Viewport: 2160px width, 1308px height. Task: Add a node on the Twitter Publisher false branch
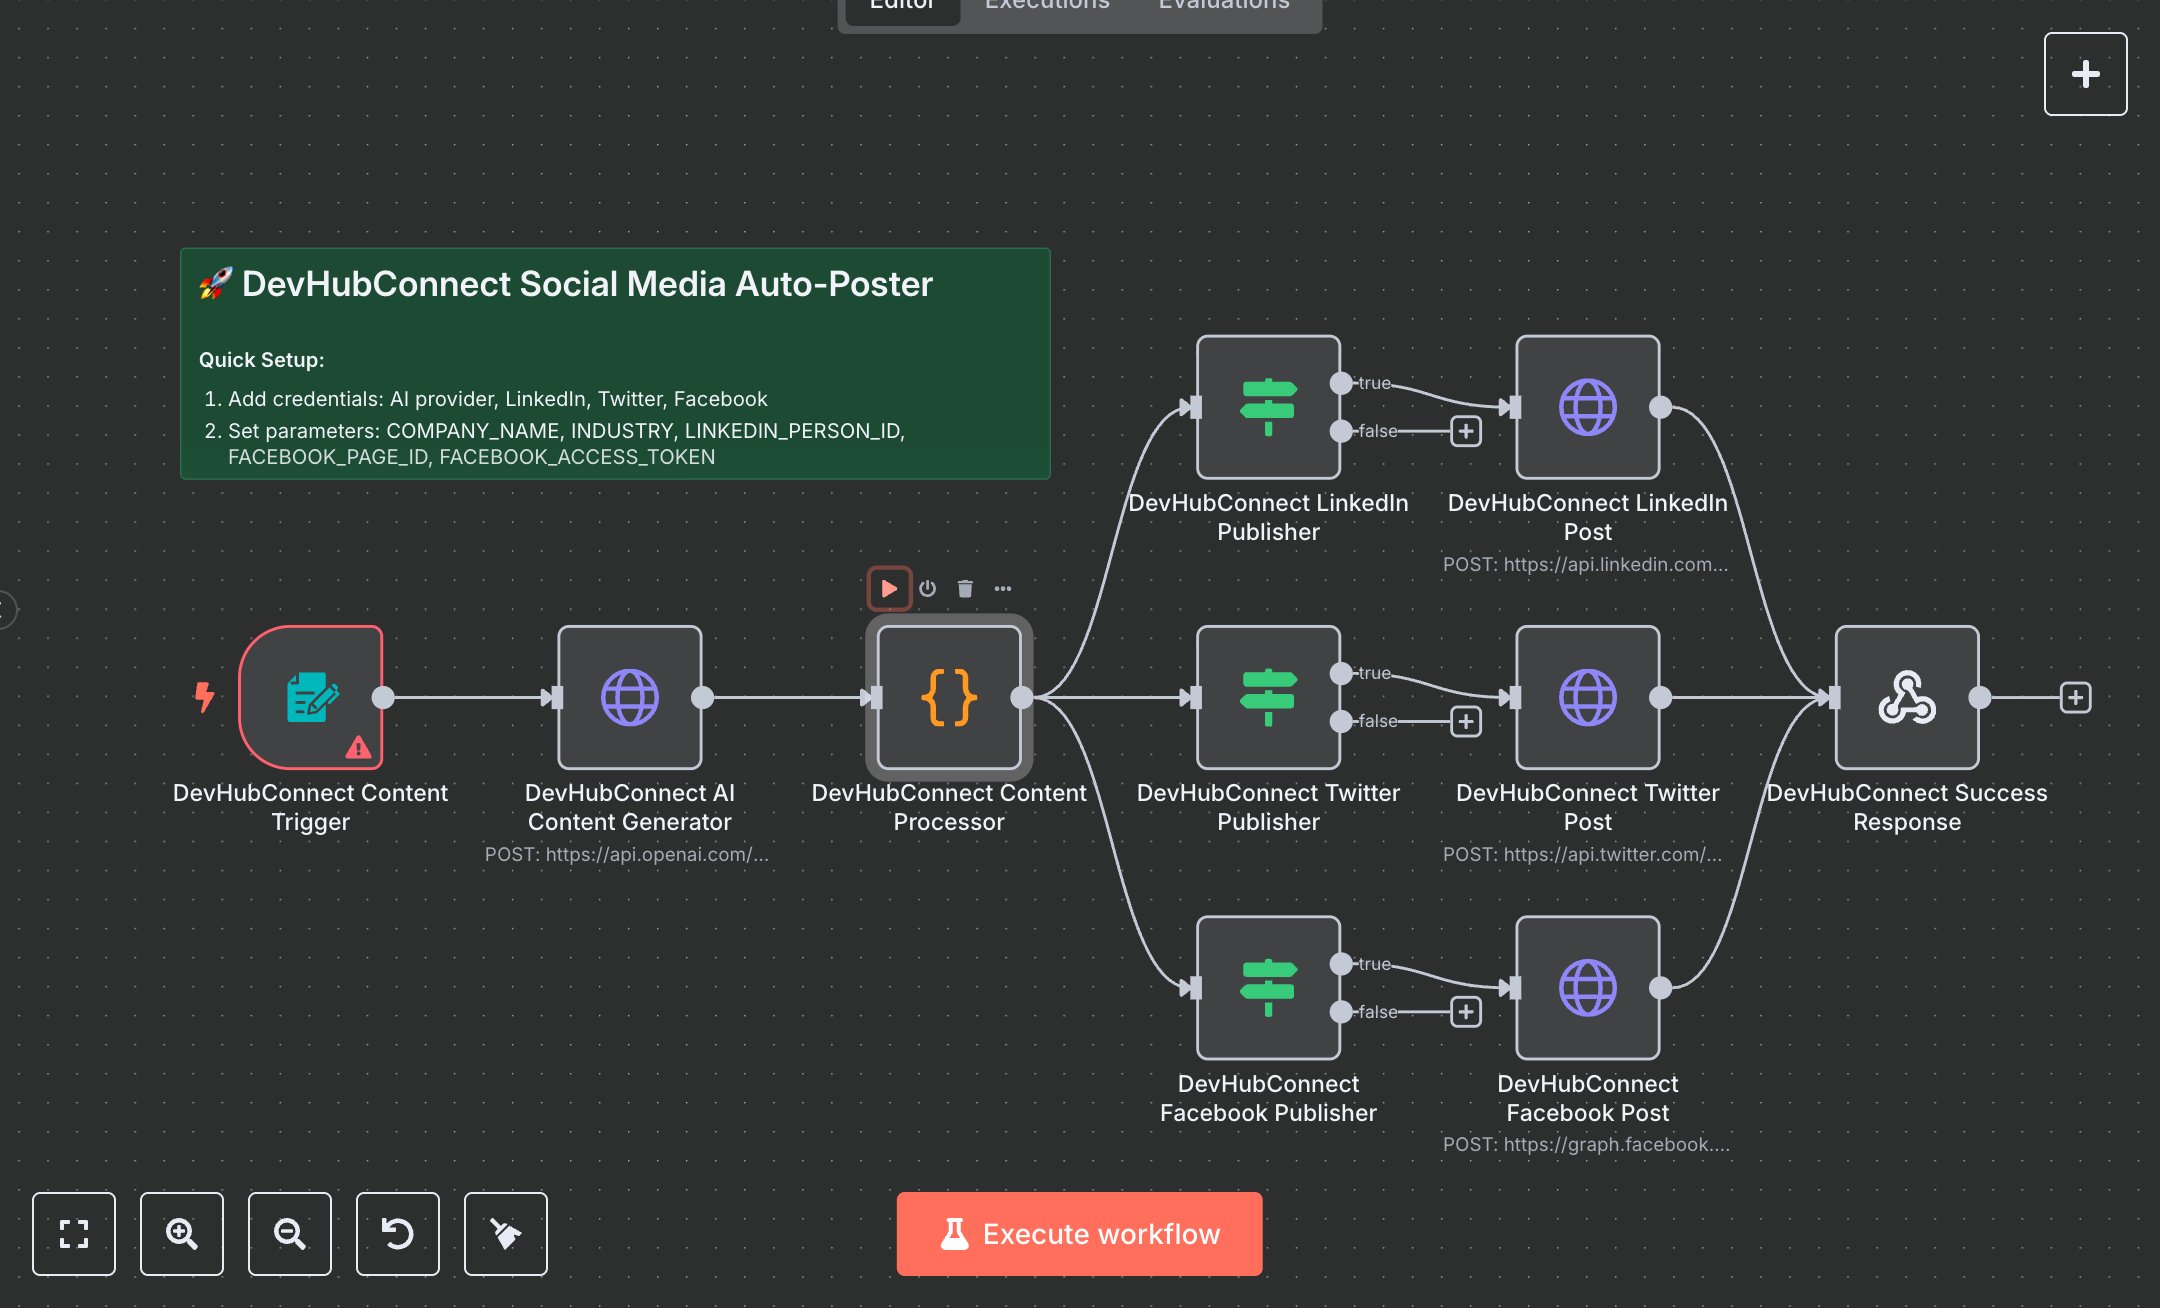1466,721
